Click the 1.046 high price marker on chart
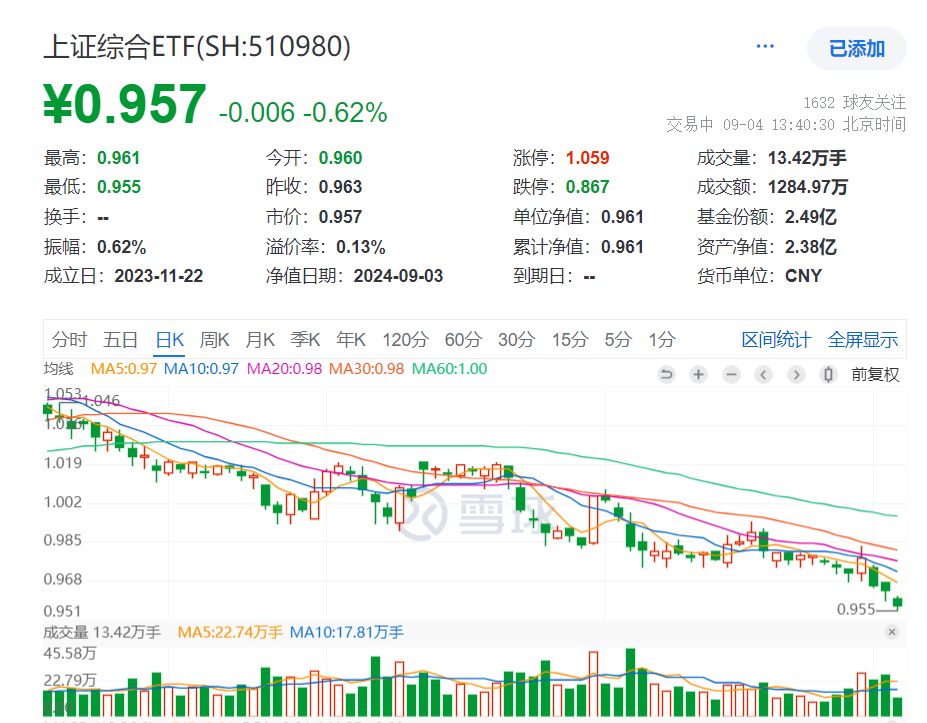This screenshot has height=723, width=927. pos(101,401)
